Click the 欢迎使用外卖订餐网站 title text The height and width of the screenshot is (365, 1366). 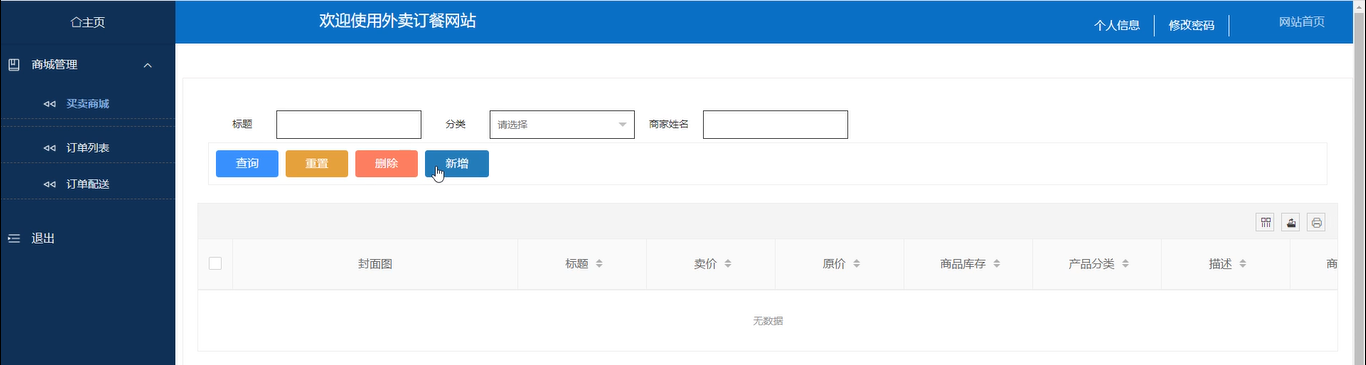point(397,21)
